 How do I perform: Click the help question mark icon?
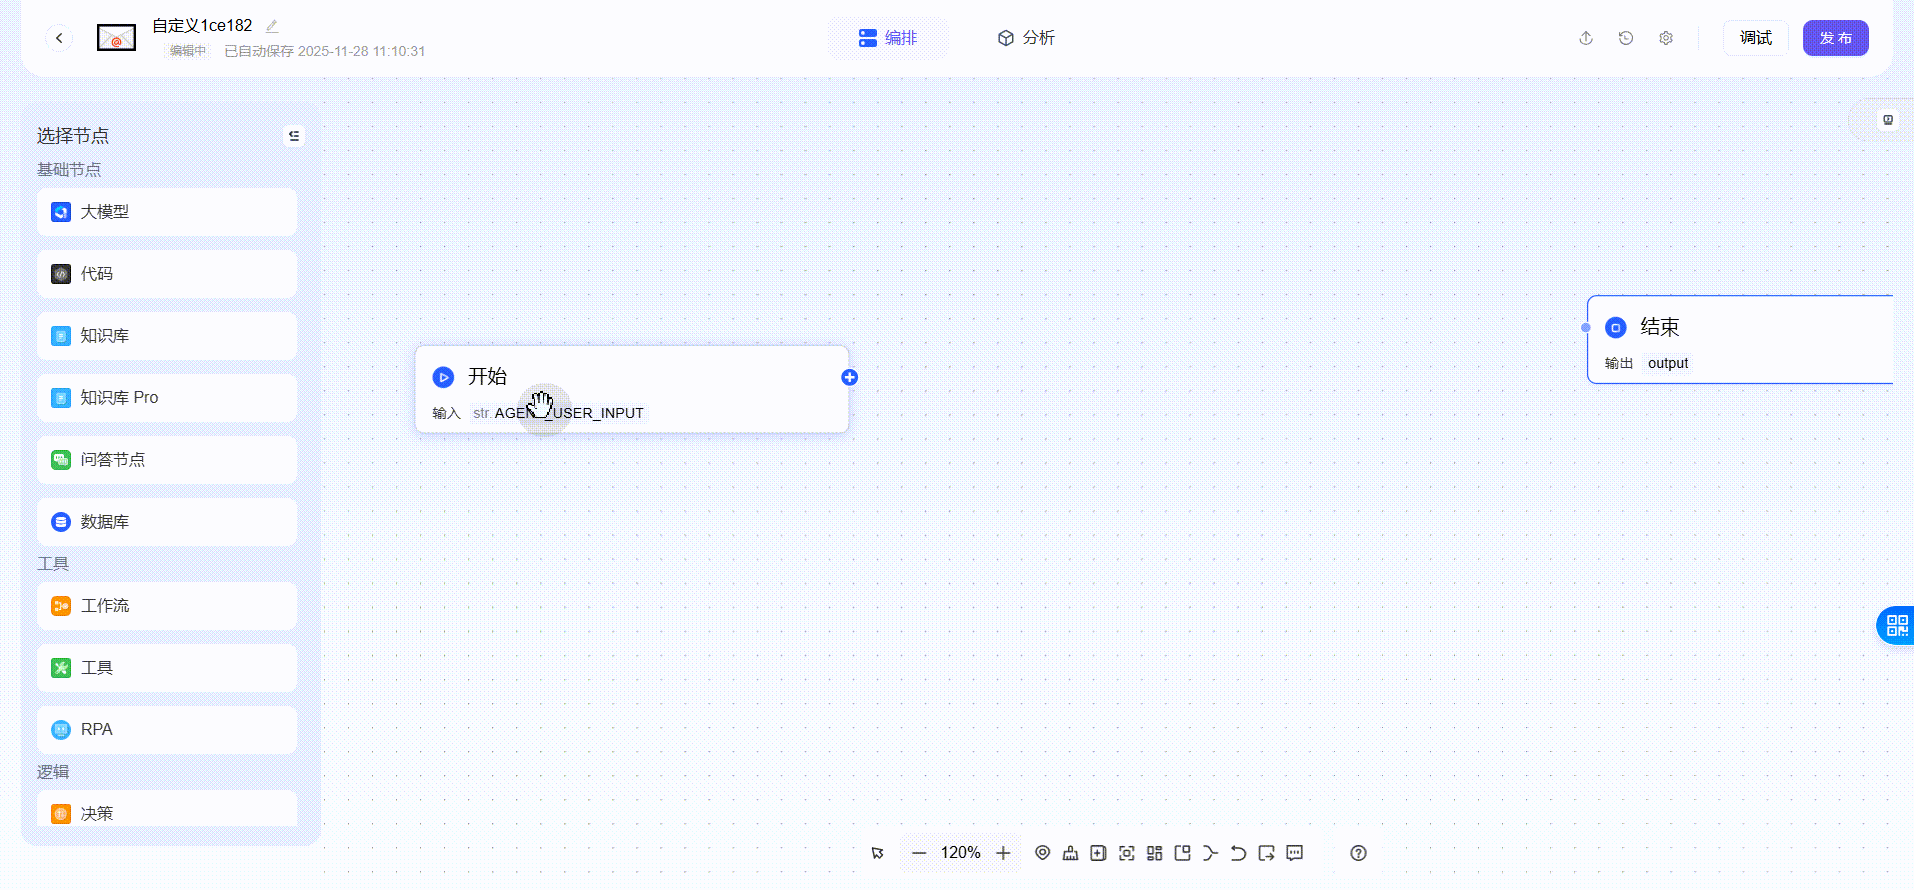point(1358,853)
